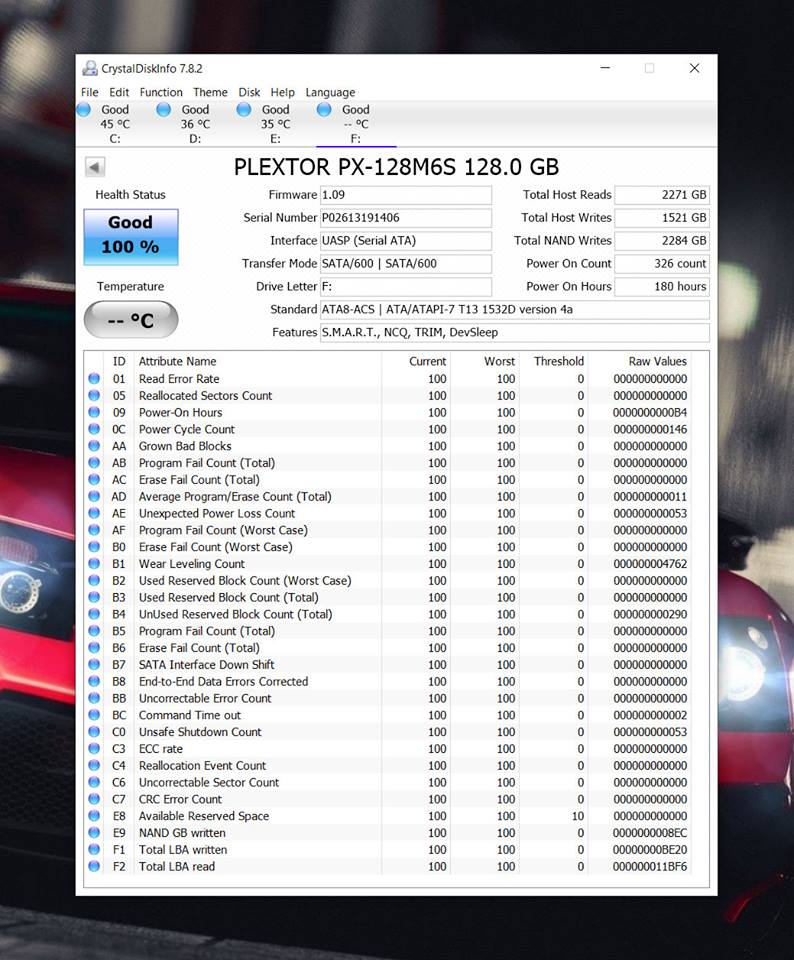794x960 pixels.
Task: Open the Language menu
Action: [x=330, y=92]
